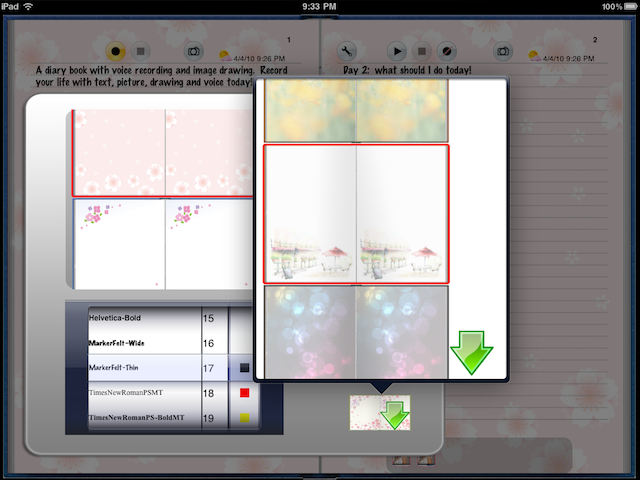Select the cafe umbrella sketch background
This screenshot has width=640, height=480.
pyautogui.click(x=356, y=214)
